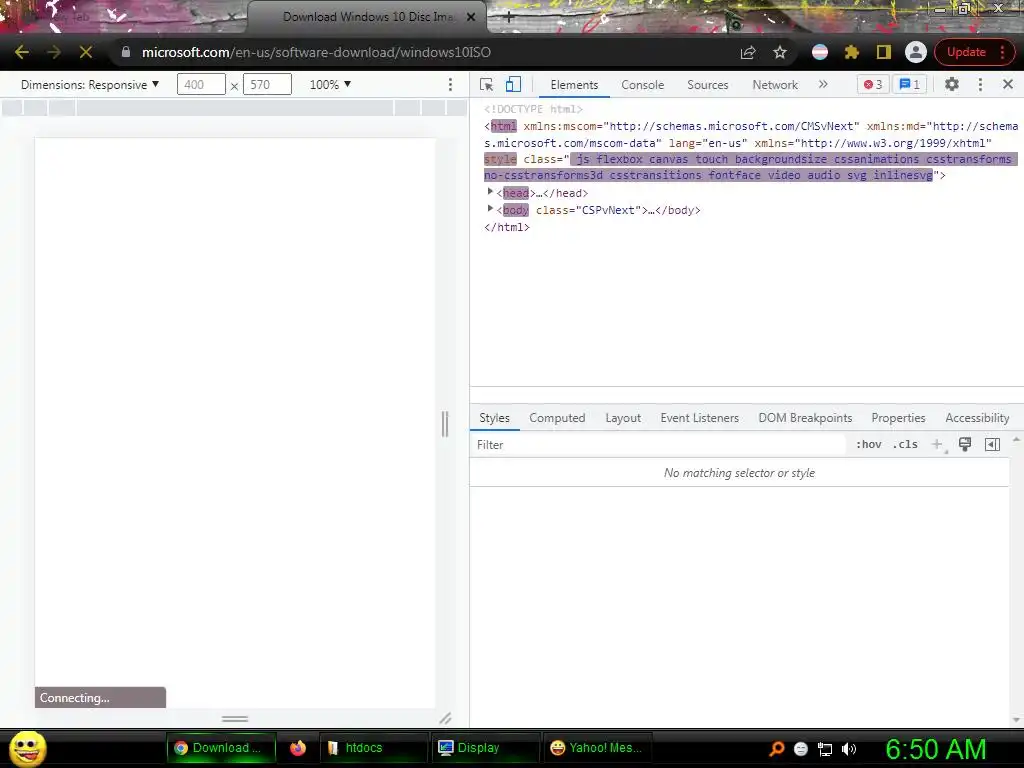Screen dimensions: 1024x768
Task: Close the DevTools panel
Action: [1008, 84]
